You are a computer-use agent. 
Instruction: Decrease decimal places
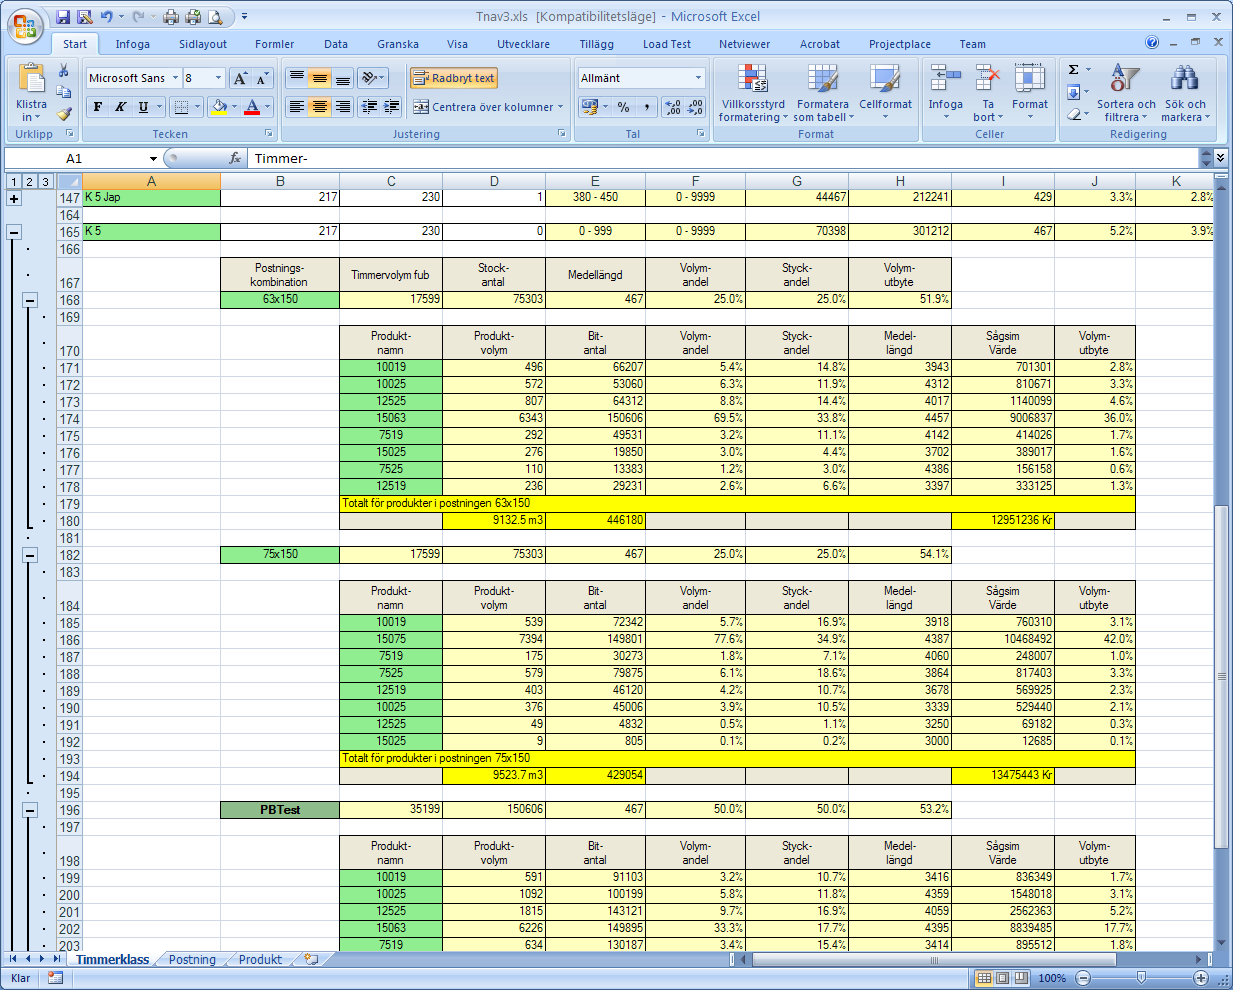(x=695, y=107)
